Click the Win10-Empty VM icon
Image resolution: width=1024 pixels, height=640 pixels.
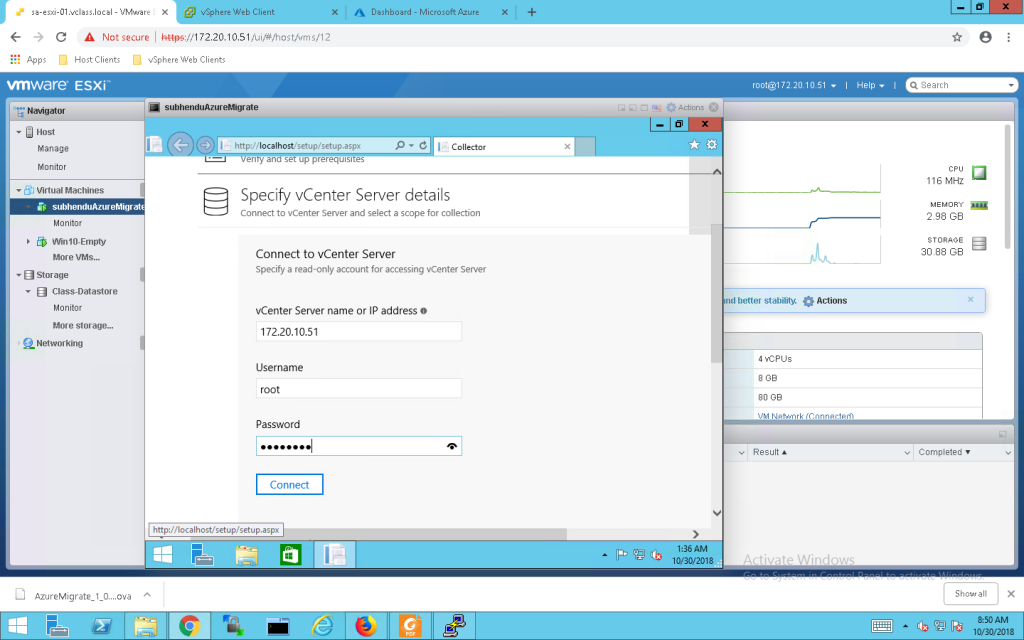click(42, 242)
